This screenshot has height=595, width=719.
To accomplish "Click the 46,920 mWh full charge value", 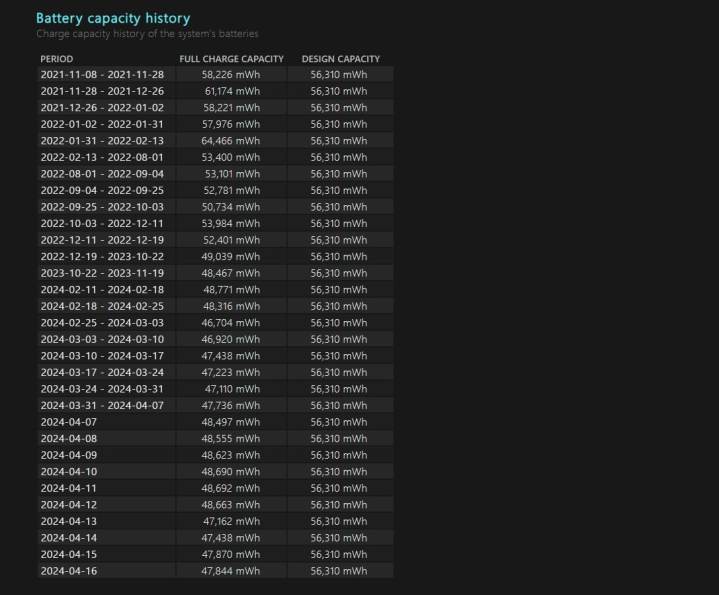I will pyautogui.click(x=231, y=339).
